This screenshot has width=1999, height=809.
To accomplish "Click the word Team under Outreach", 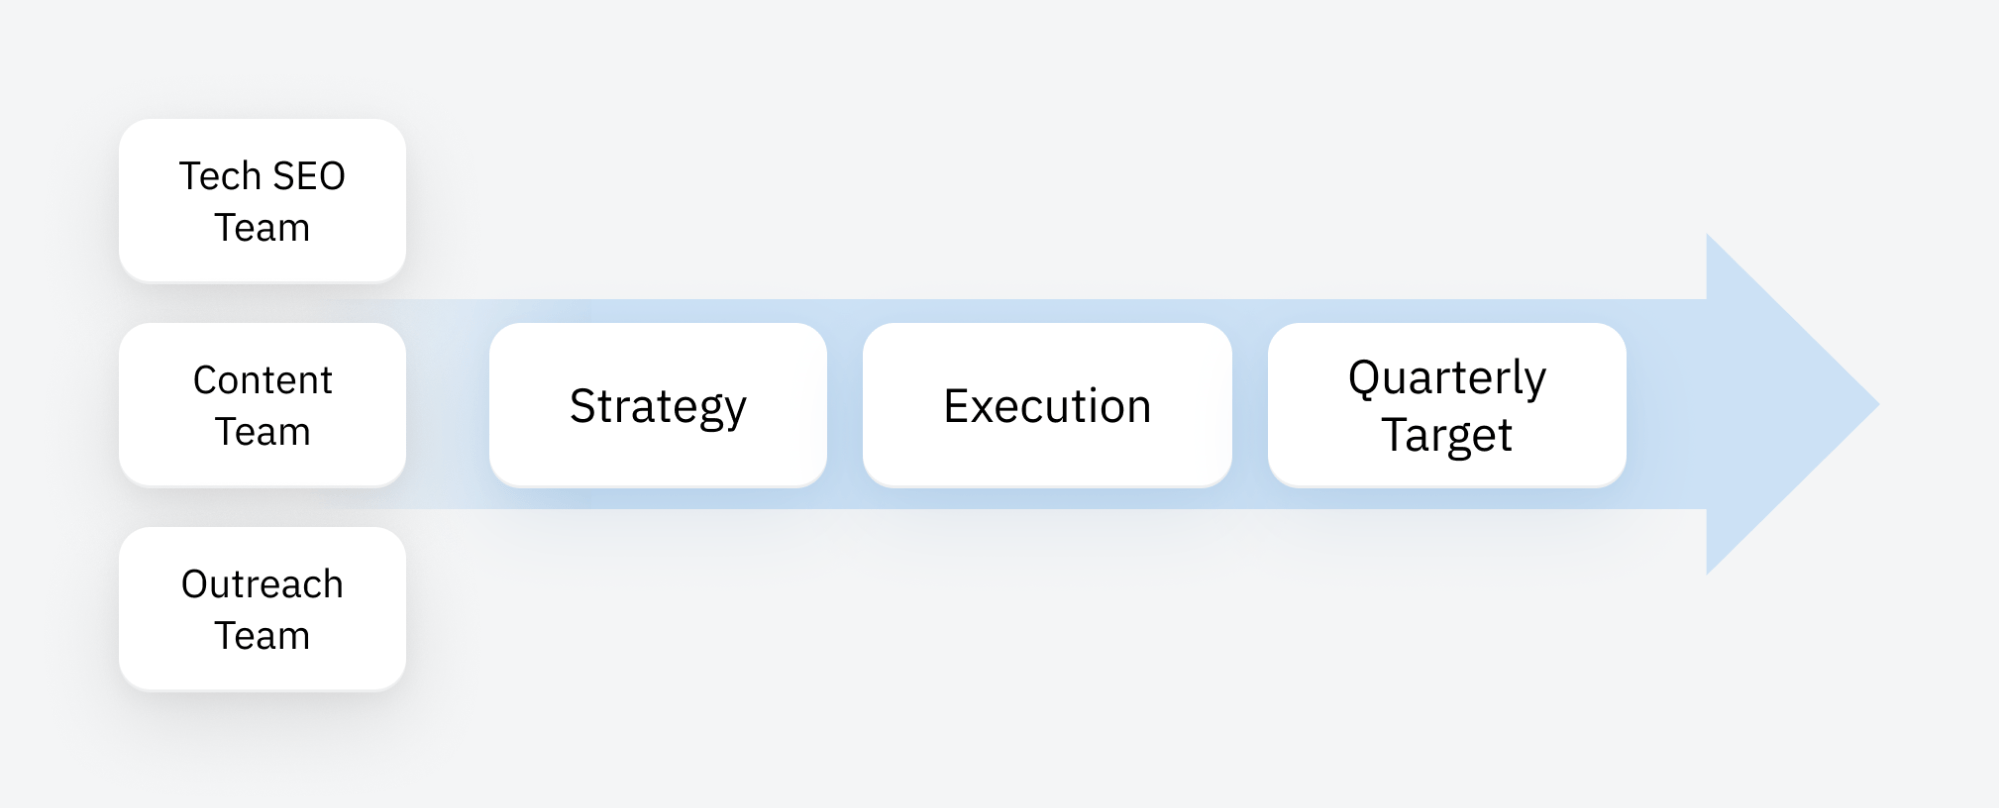I will point(262,636).
